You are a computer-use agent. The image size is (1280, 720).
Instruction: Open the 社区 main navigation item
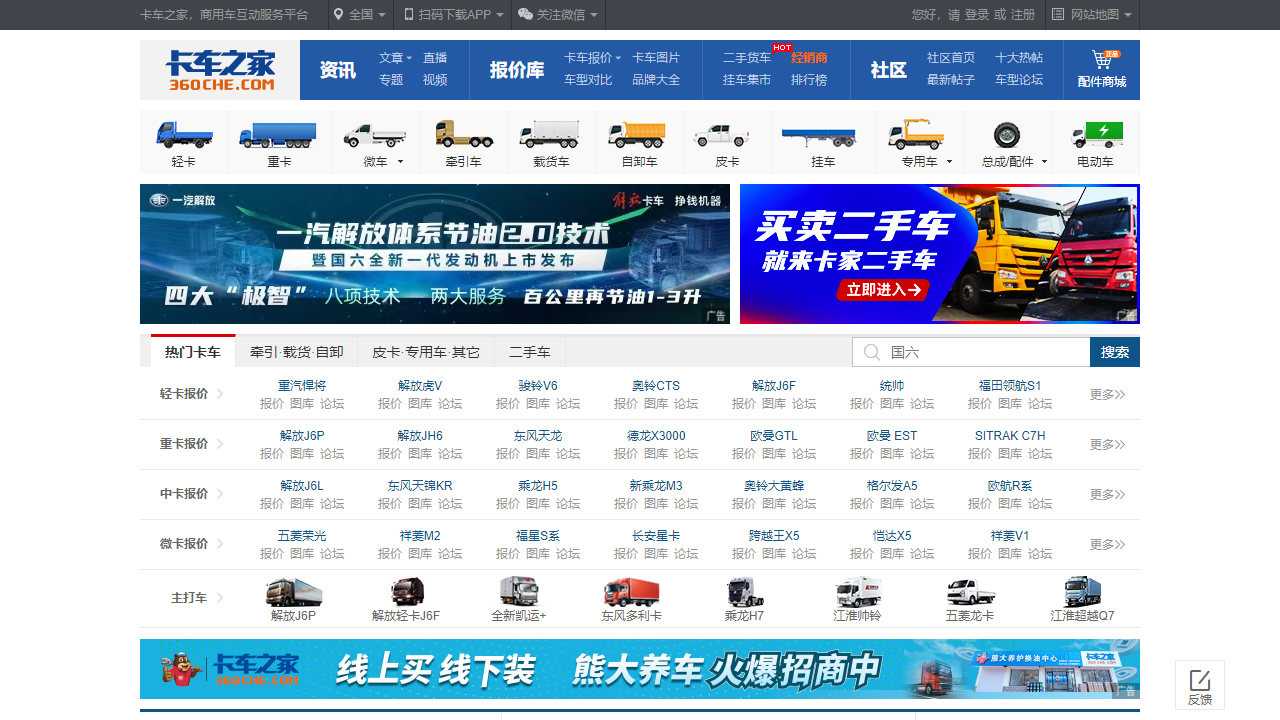pyautogui.click(x=888, y=70)
